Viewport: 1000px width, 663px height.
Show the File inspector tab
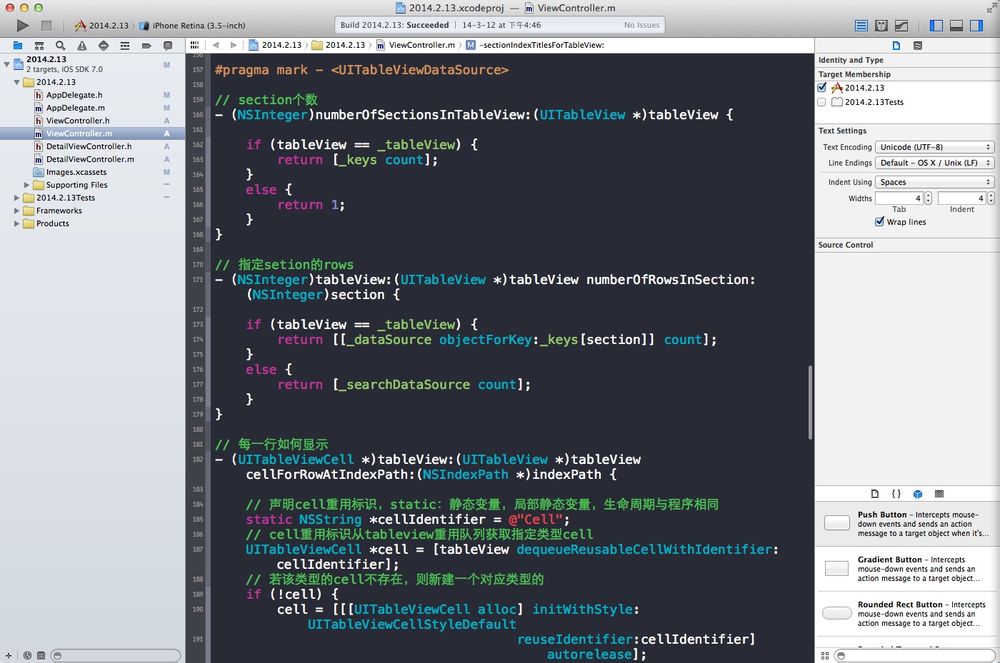896,45
